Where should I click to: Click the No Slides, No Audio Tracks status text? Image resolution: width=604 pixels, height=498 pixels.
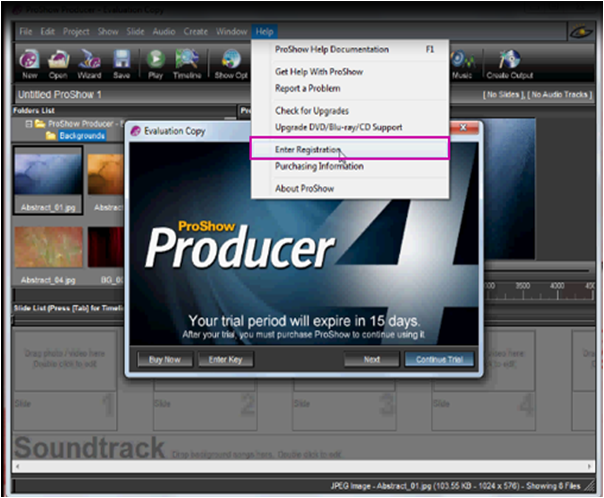pos(537,94)
